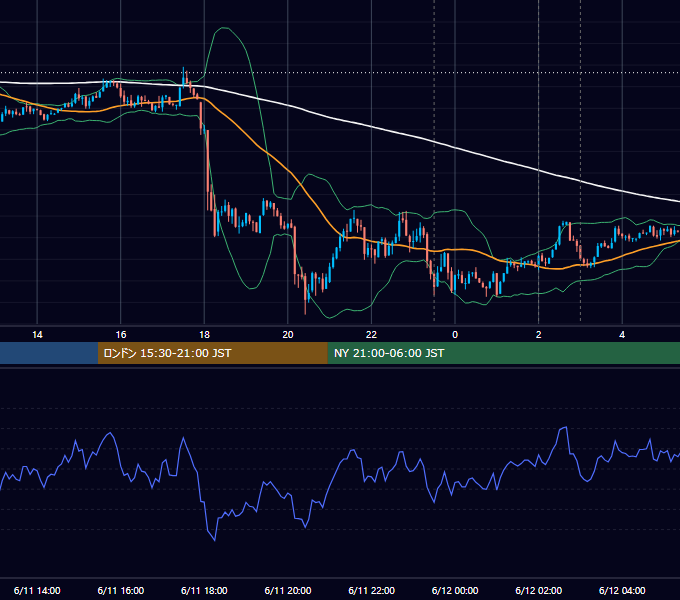Click the upper chart axis label 0

tap(455, 335)
